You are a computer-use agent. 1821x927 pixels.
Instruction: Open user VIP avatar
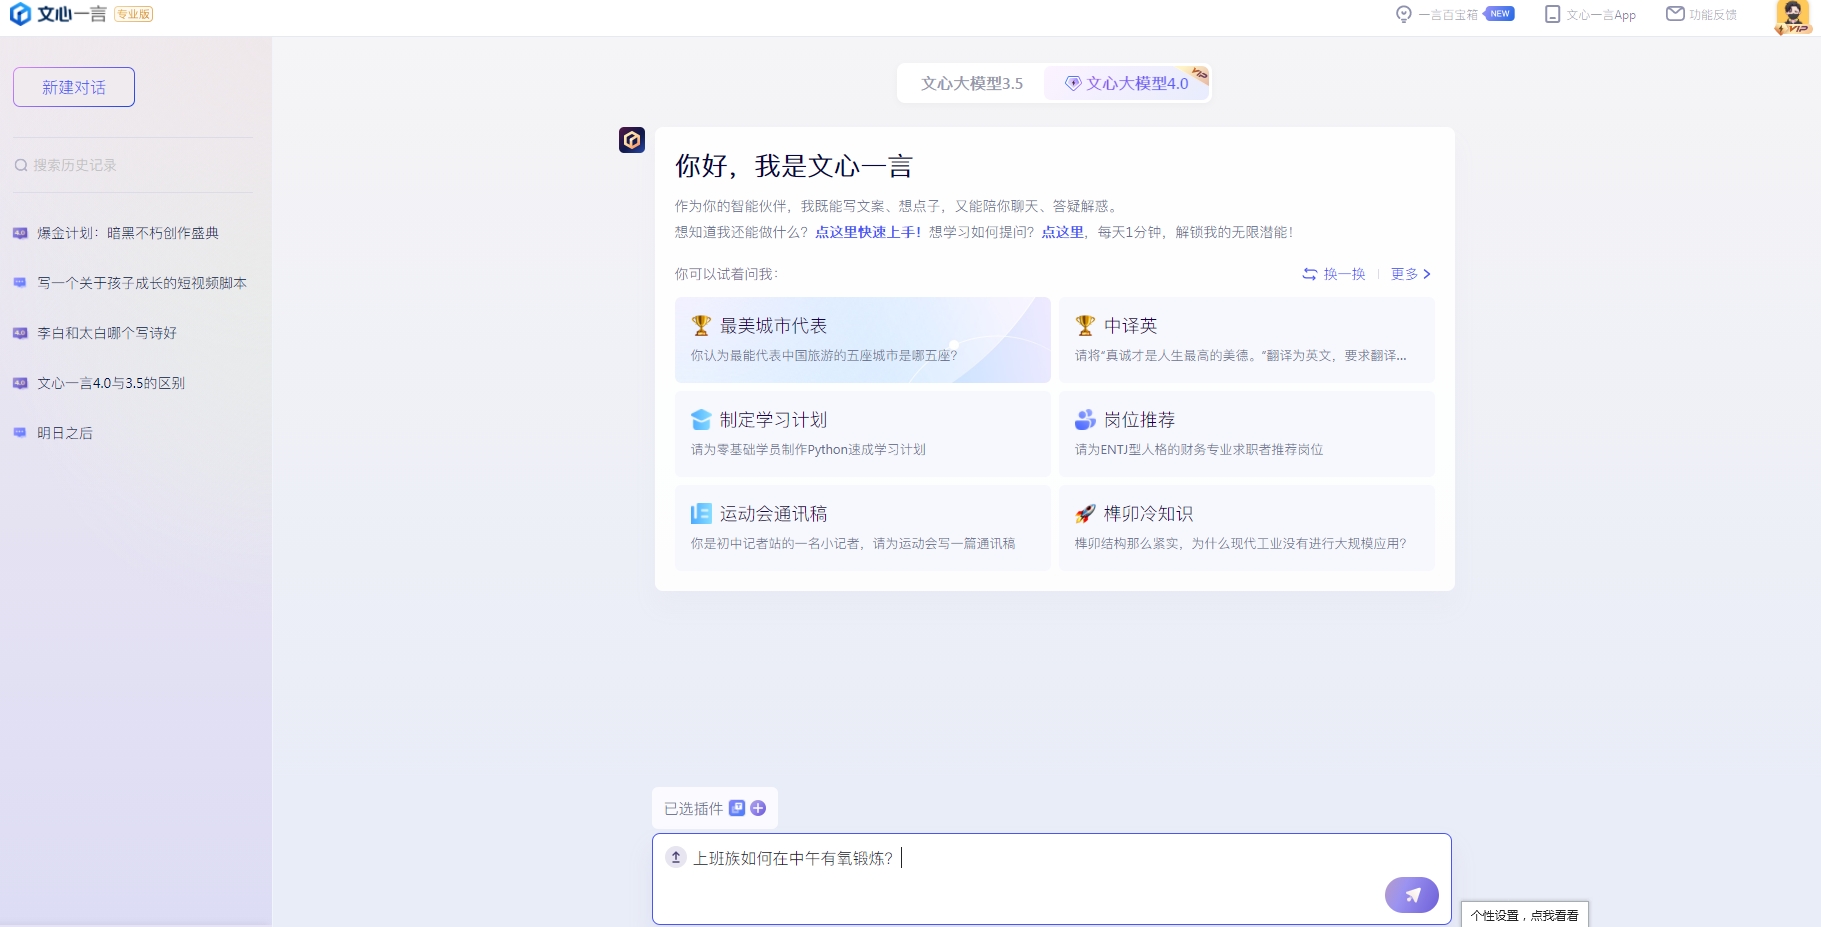[x=1792, y=17]
